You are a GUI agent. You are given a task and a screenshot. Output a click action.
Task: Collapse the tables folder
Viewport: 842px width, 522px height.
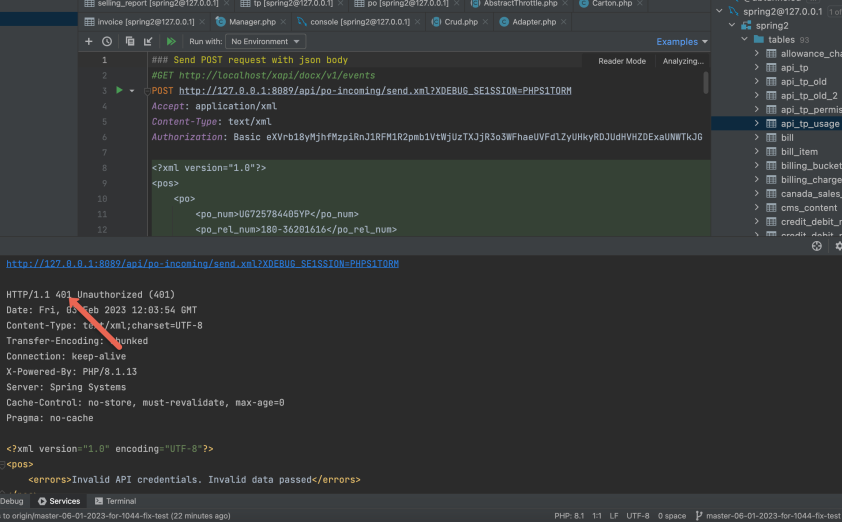click(744, 39)
